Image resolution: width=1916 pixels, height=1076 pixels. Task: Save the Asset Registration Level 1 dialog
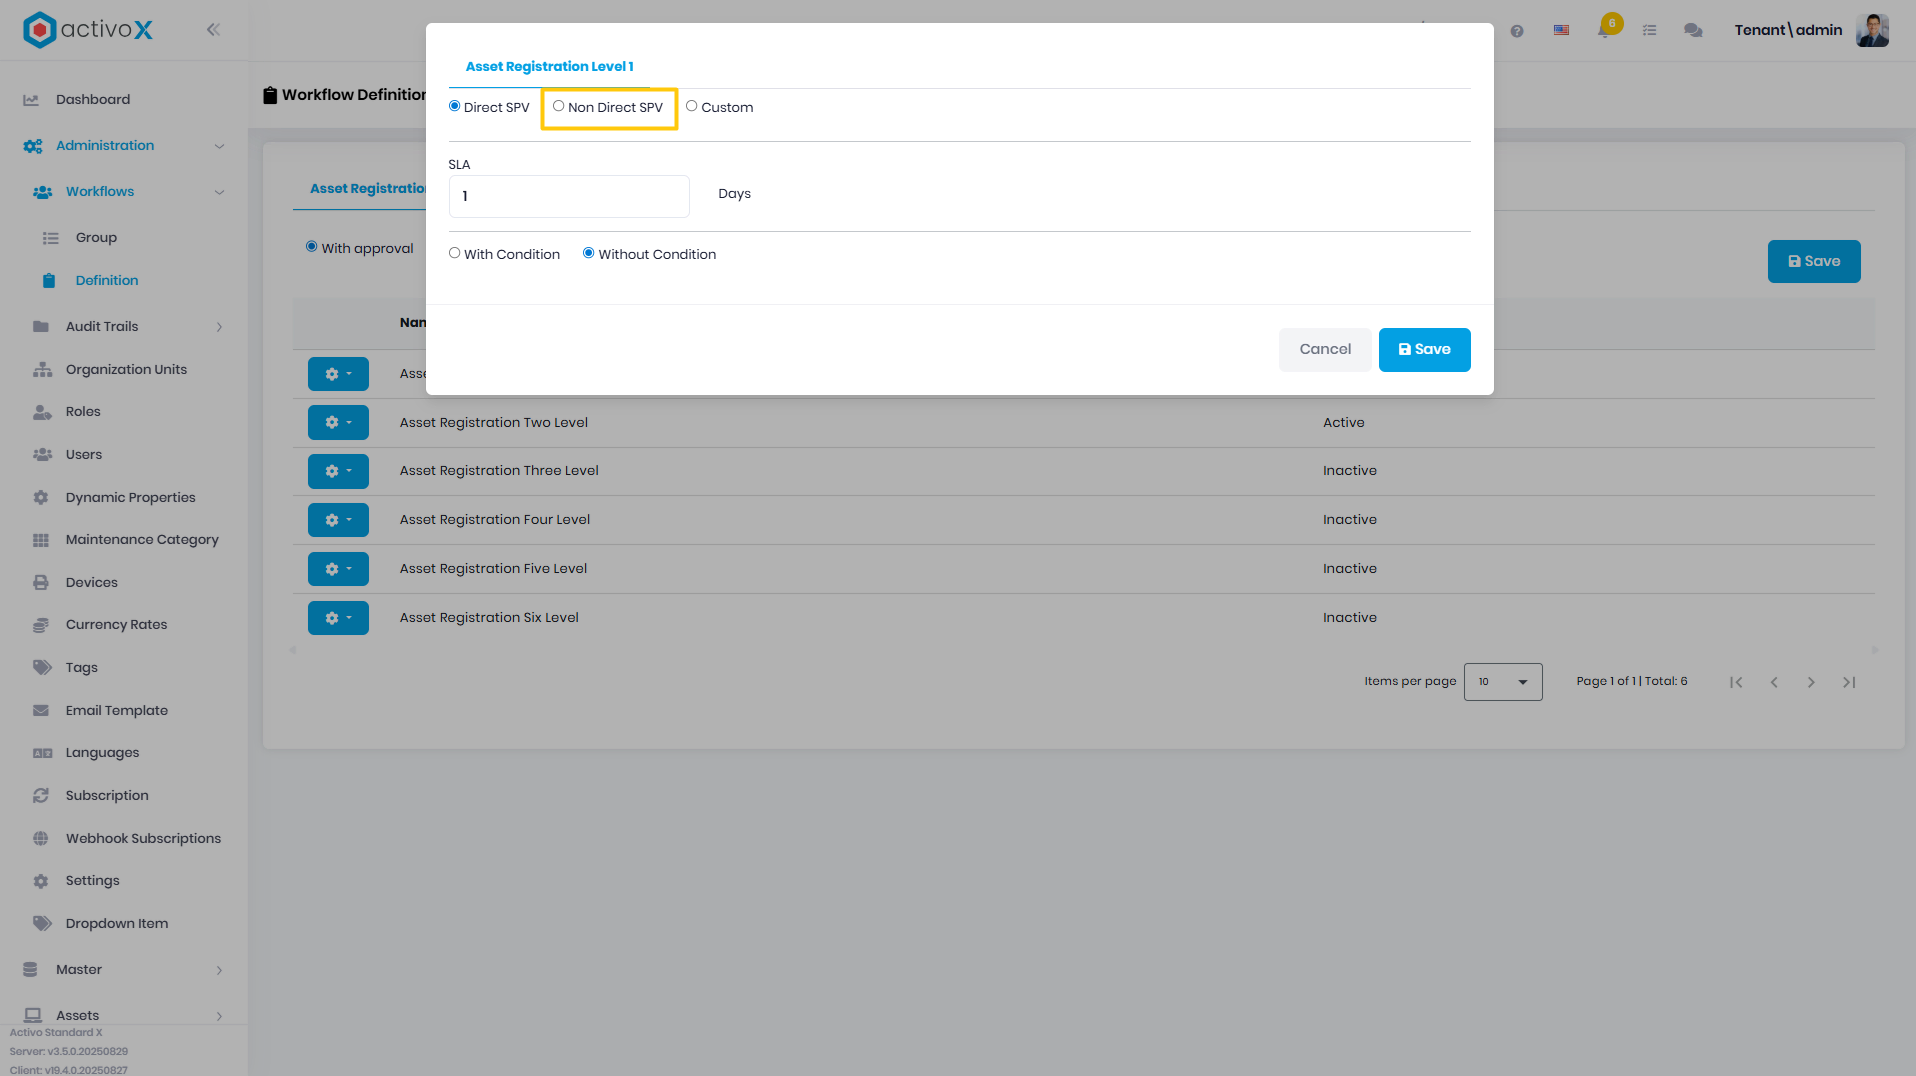(1424, 349)
